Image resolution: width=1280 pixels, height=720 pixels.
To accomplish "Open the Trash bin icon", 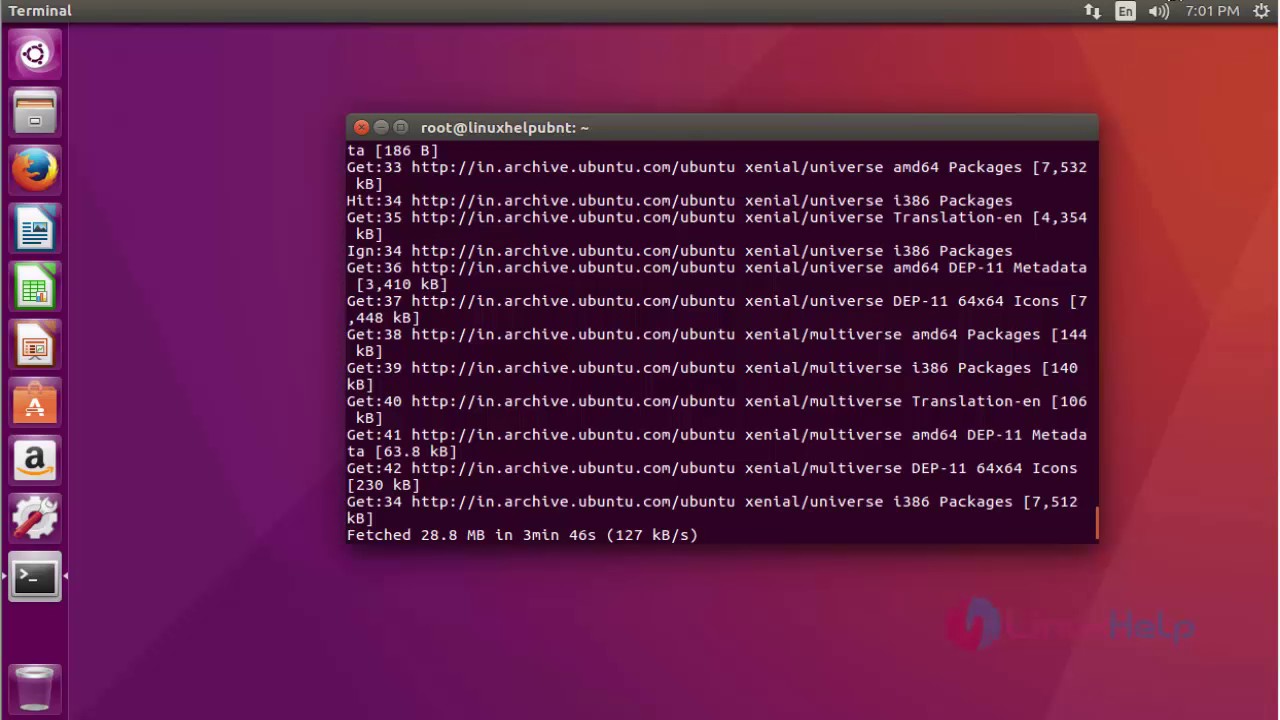I will click(35, 690).
